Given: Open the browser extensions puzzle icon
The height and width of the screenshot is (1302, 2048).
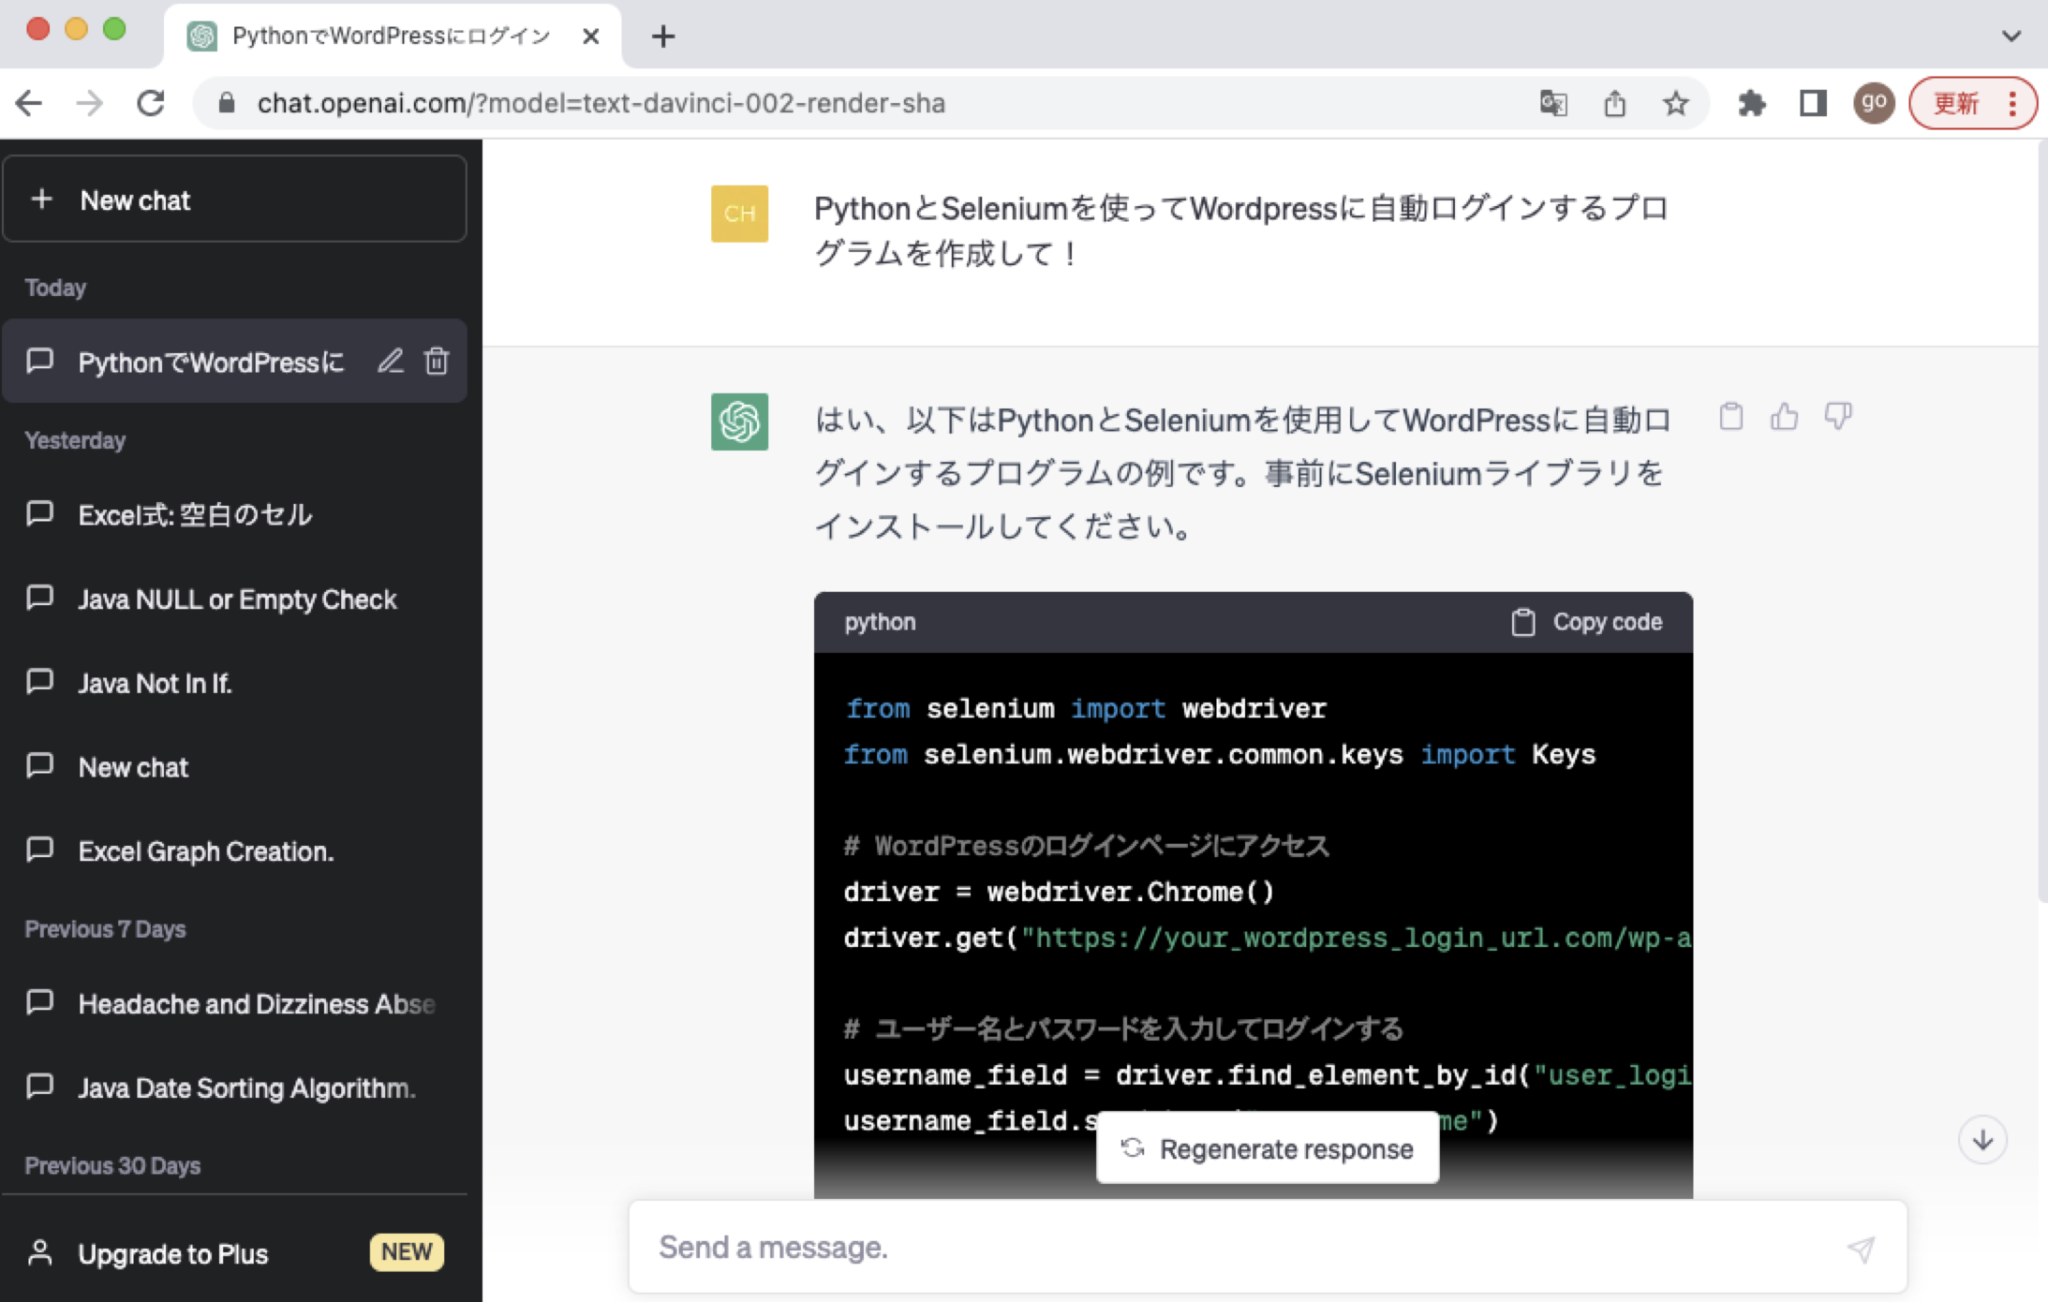Looking at the screenshot, I should pos(1754,103).
